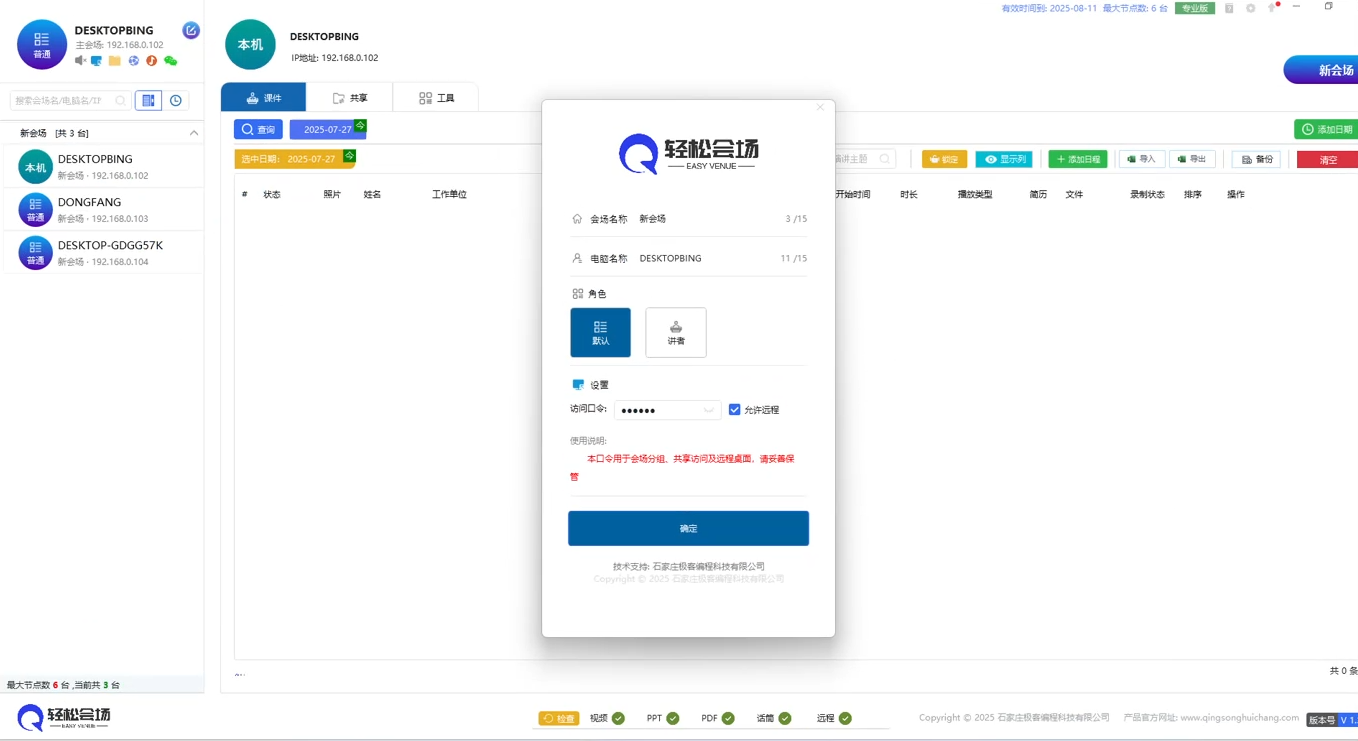The height and width of the screenshot is (741, 1358).
Task: Open the yellow folder icon
Action: click(115, 61)
